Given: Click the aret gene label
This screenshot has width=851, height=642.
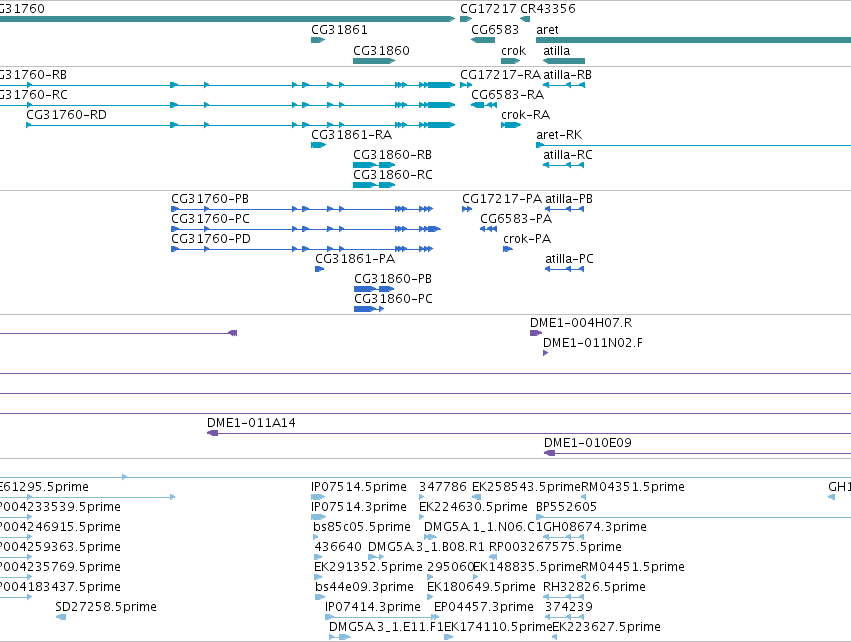Looking at the screenshot, I should pos(547,30).
